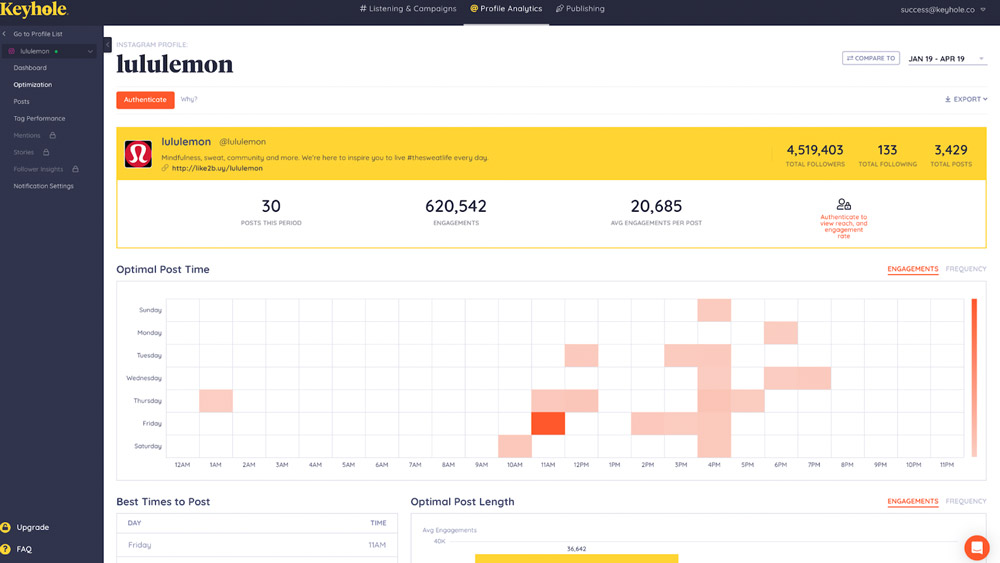Click the TIME column header
The image size is (1000, 563).
378,523
